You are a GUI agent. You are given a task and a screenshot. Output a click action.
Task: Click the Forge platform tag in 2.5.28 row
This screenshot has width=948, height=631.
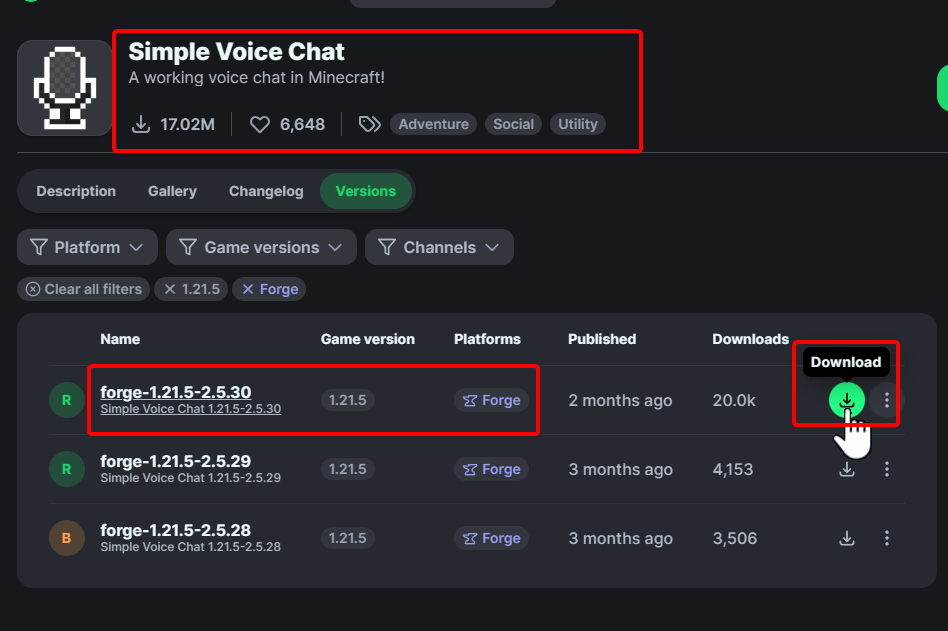click(492, 538)
